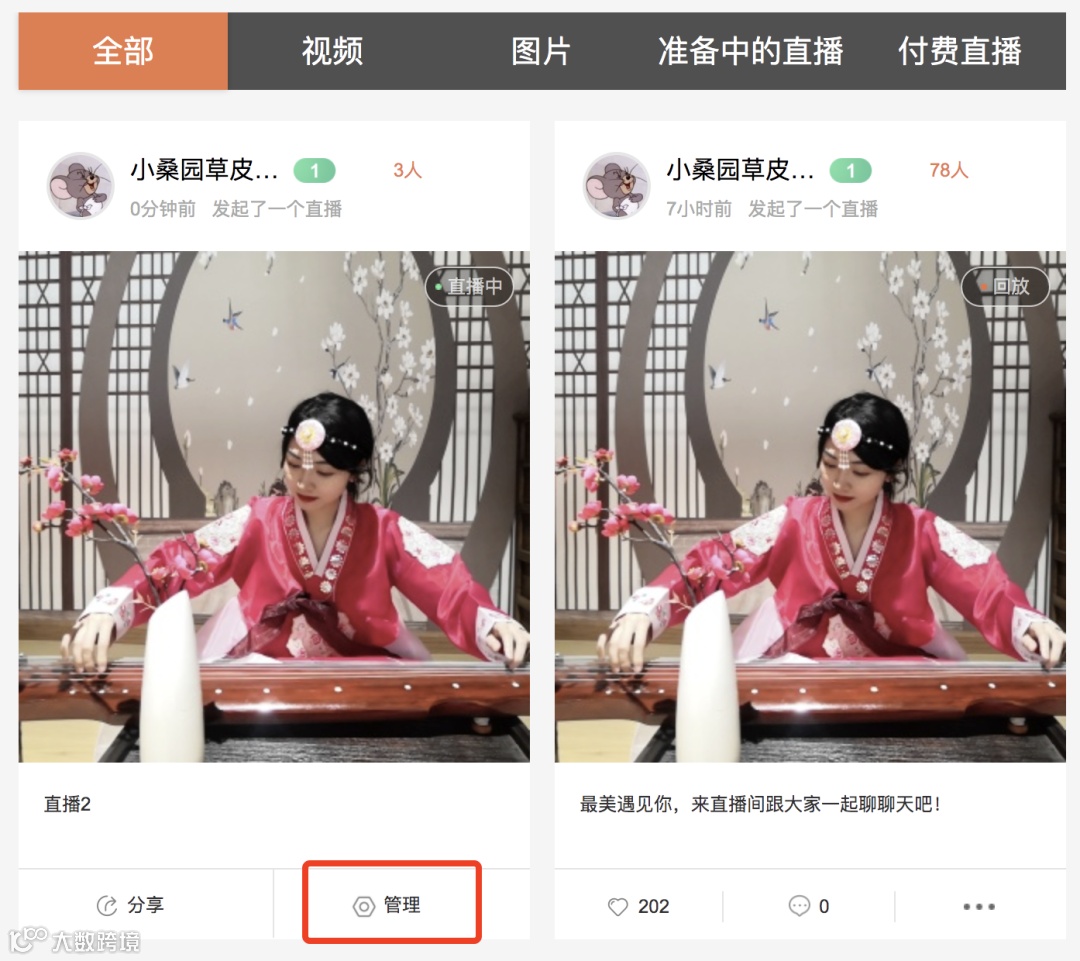Click the mouse avatar on replay post
This screenshot has height=961, width=1080.
point(616,186)
